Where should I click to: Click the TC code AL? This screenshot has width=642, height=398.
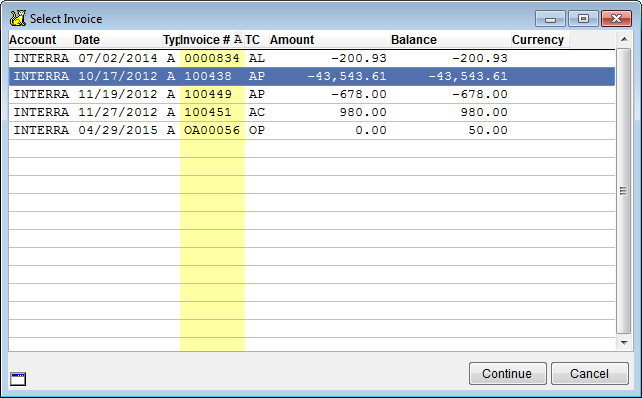(257, 58)
